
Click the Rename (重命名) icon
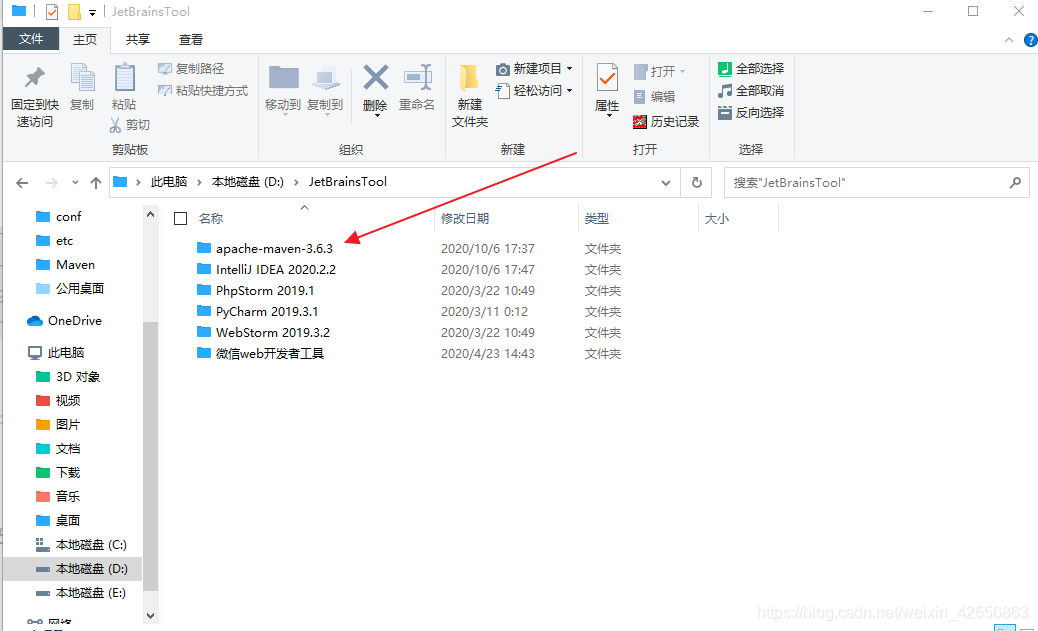click(x=418, y=77)
